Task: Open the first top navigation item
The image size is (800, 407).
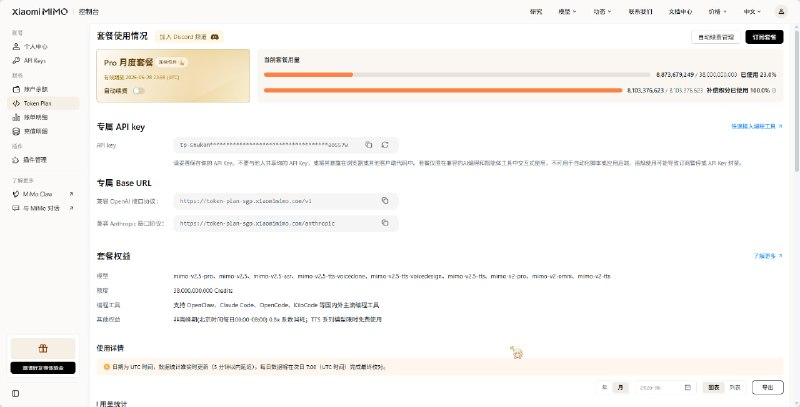Action: pyautogui.click(x=536, y=12)
